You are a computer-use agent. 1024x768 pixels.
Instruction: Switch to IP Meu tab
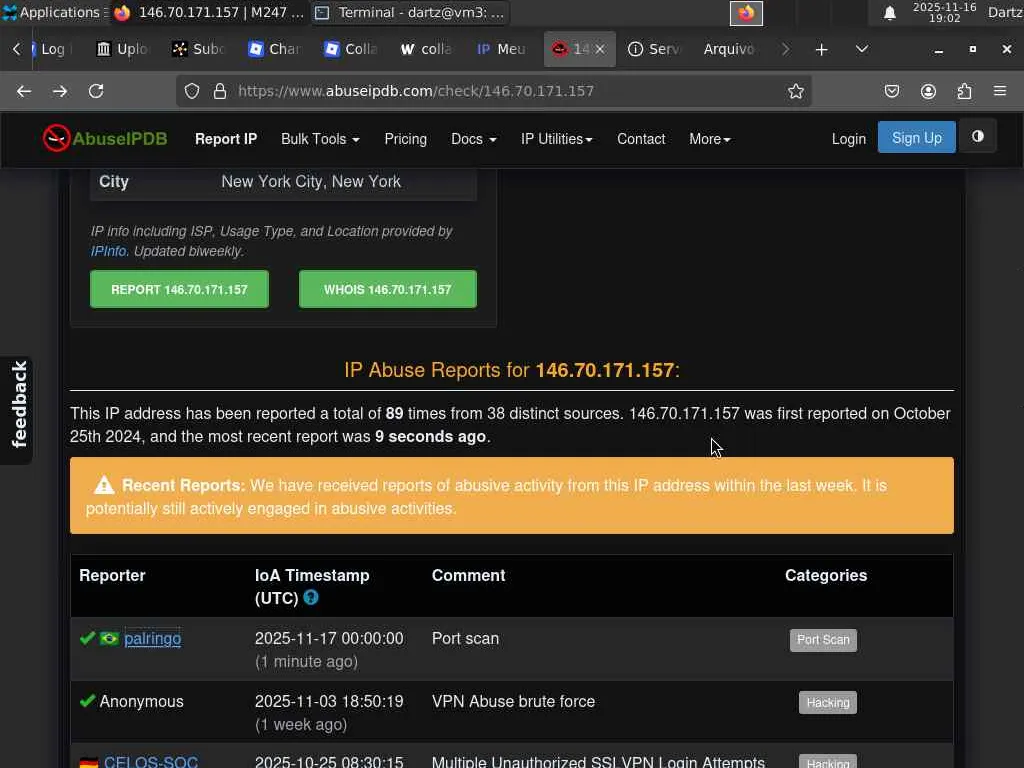[502, 50]
